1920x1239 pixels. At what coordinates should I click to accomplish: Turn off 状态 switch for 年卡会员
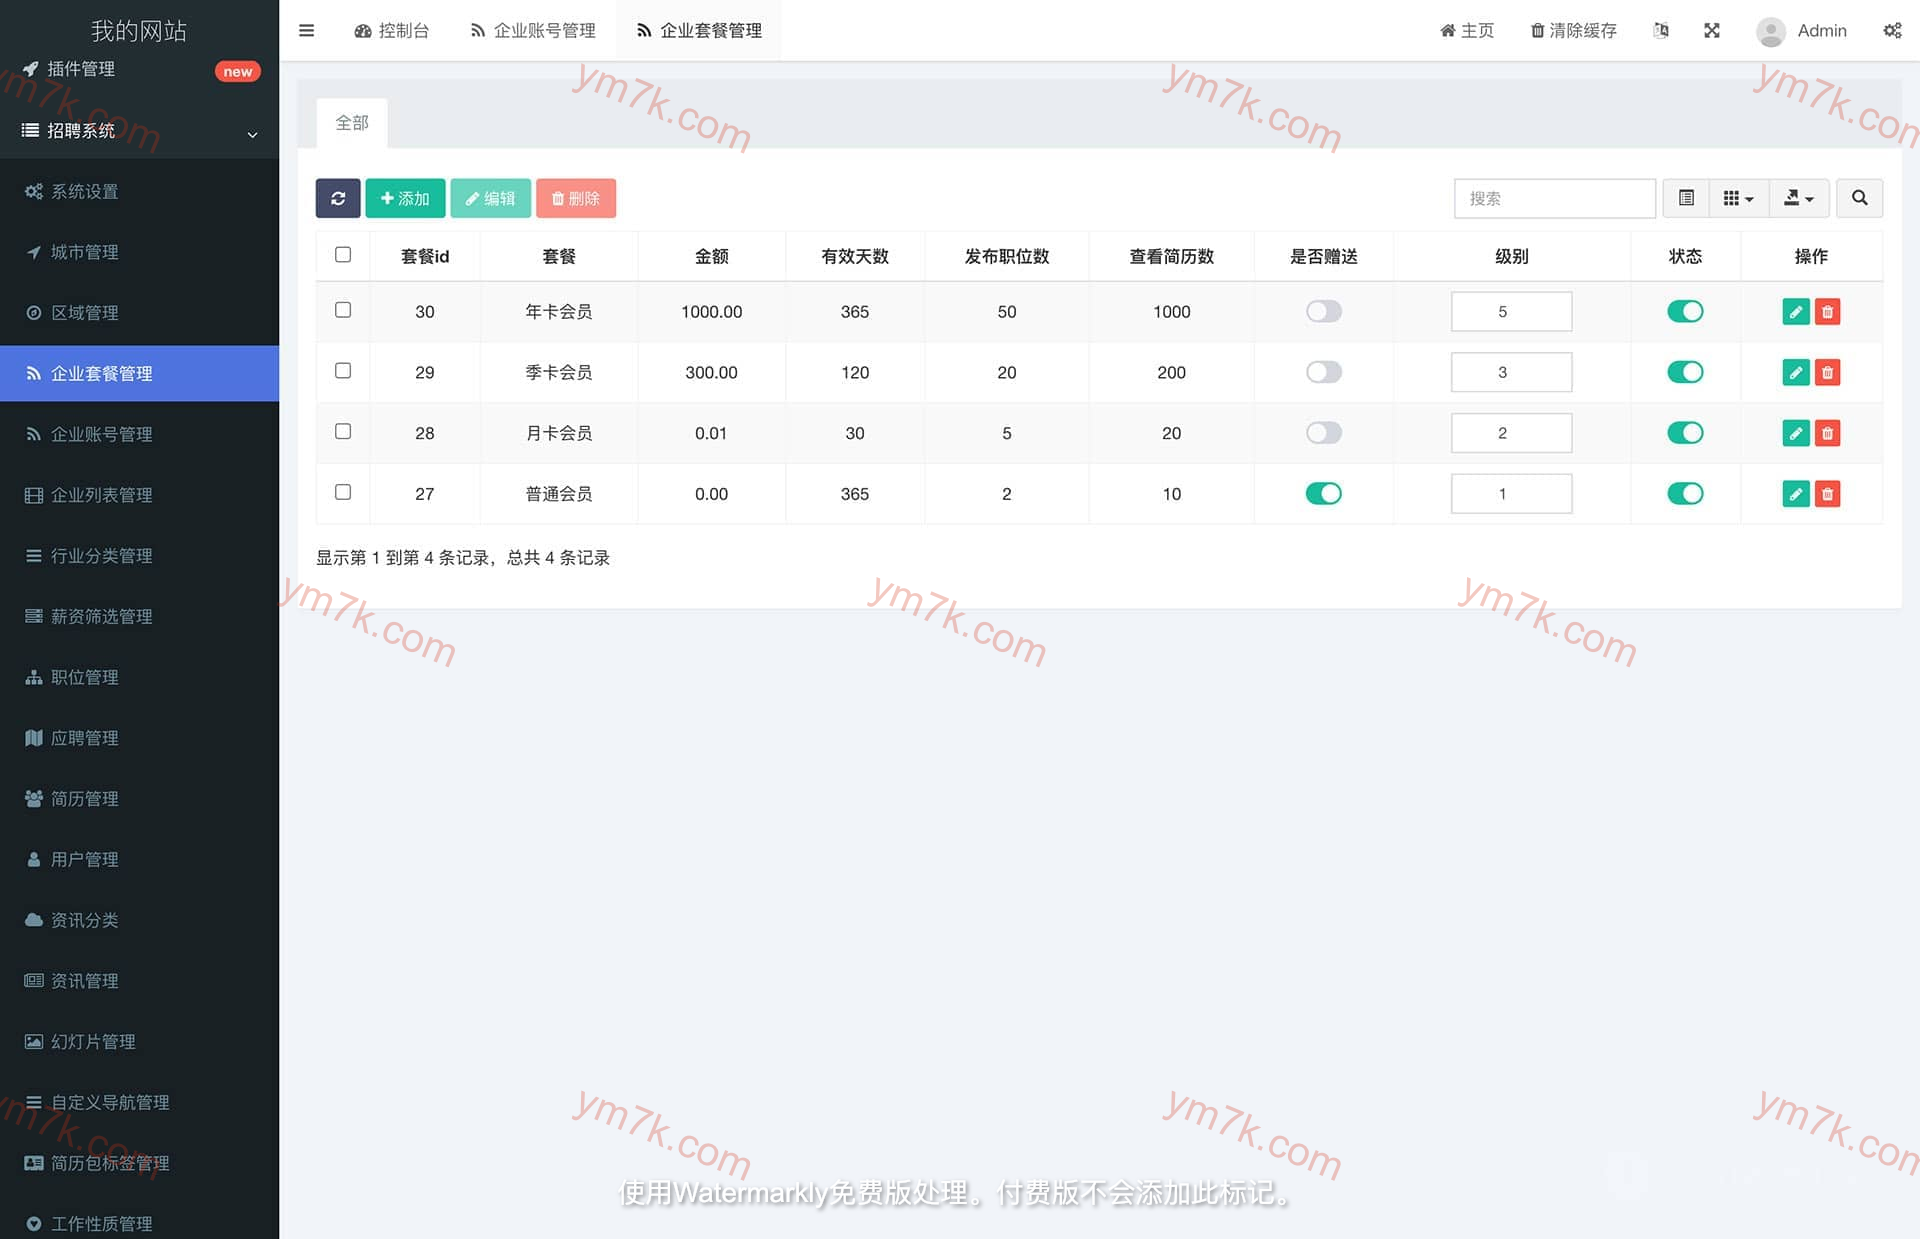coord(1685,312)
